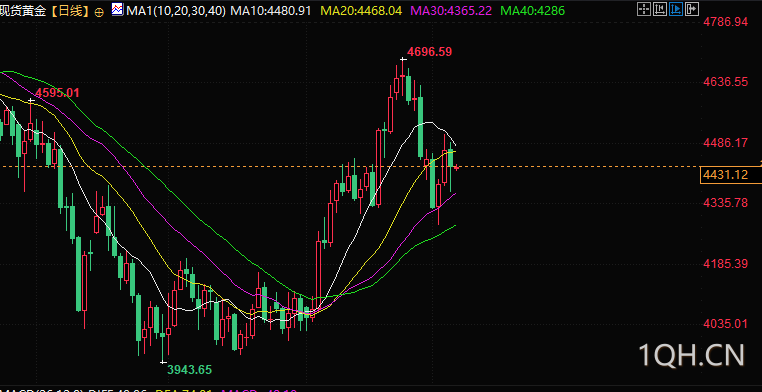Click the 4035.01 price axis label

click(726, 324)
